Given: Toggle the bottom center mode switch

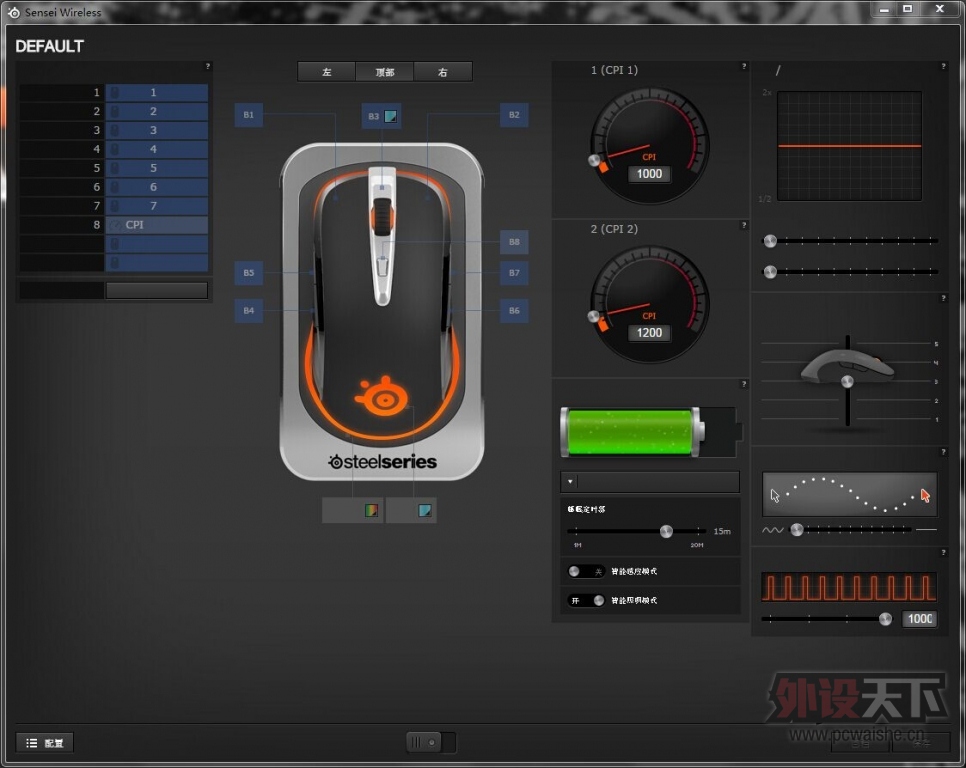Looking at the screenshot, I should tap(431, 742).
